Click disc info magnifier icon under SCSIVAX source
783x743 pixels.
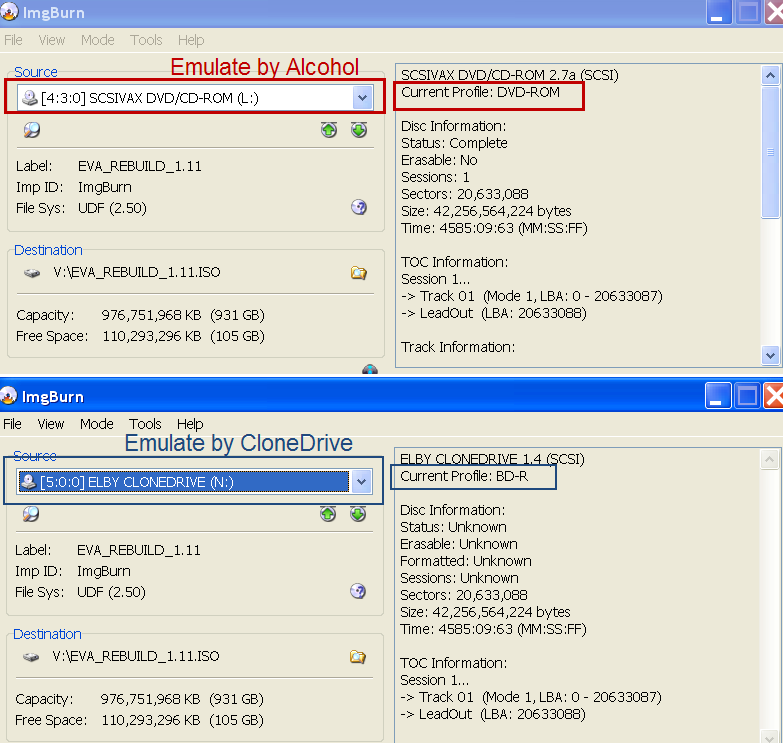32,130
